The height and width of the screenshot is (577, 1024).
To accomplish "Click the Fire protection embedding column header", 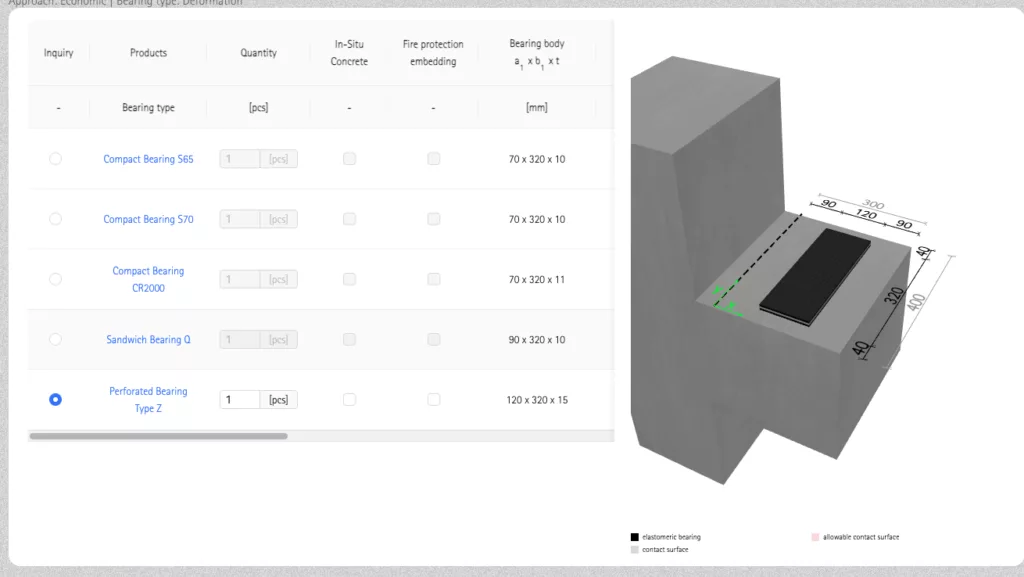I will tap(433, 53).
